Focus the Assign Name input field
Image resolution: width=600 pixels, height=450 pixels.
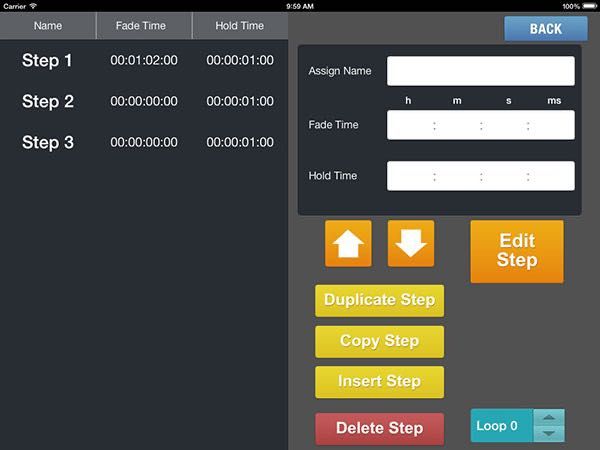[x=481, y=71]
